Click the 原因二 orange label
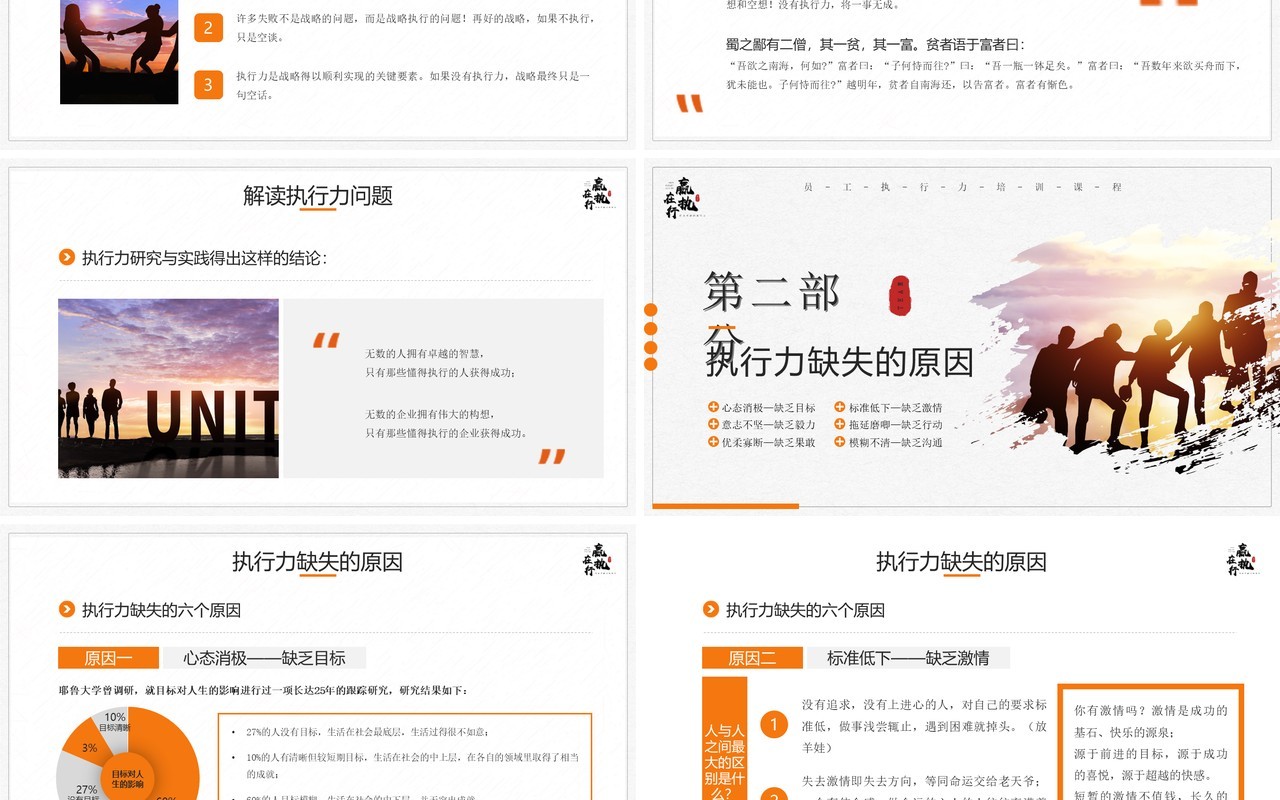Viewport: 1280px width, 800px height. 752,658
